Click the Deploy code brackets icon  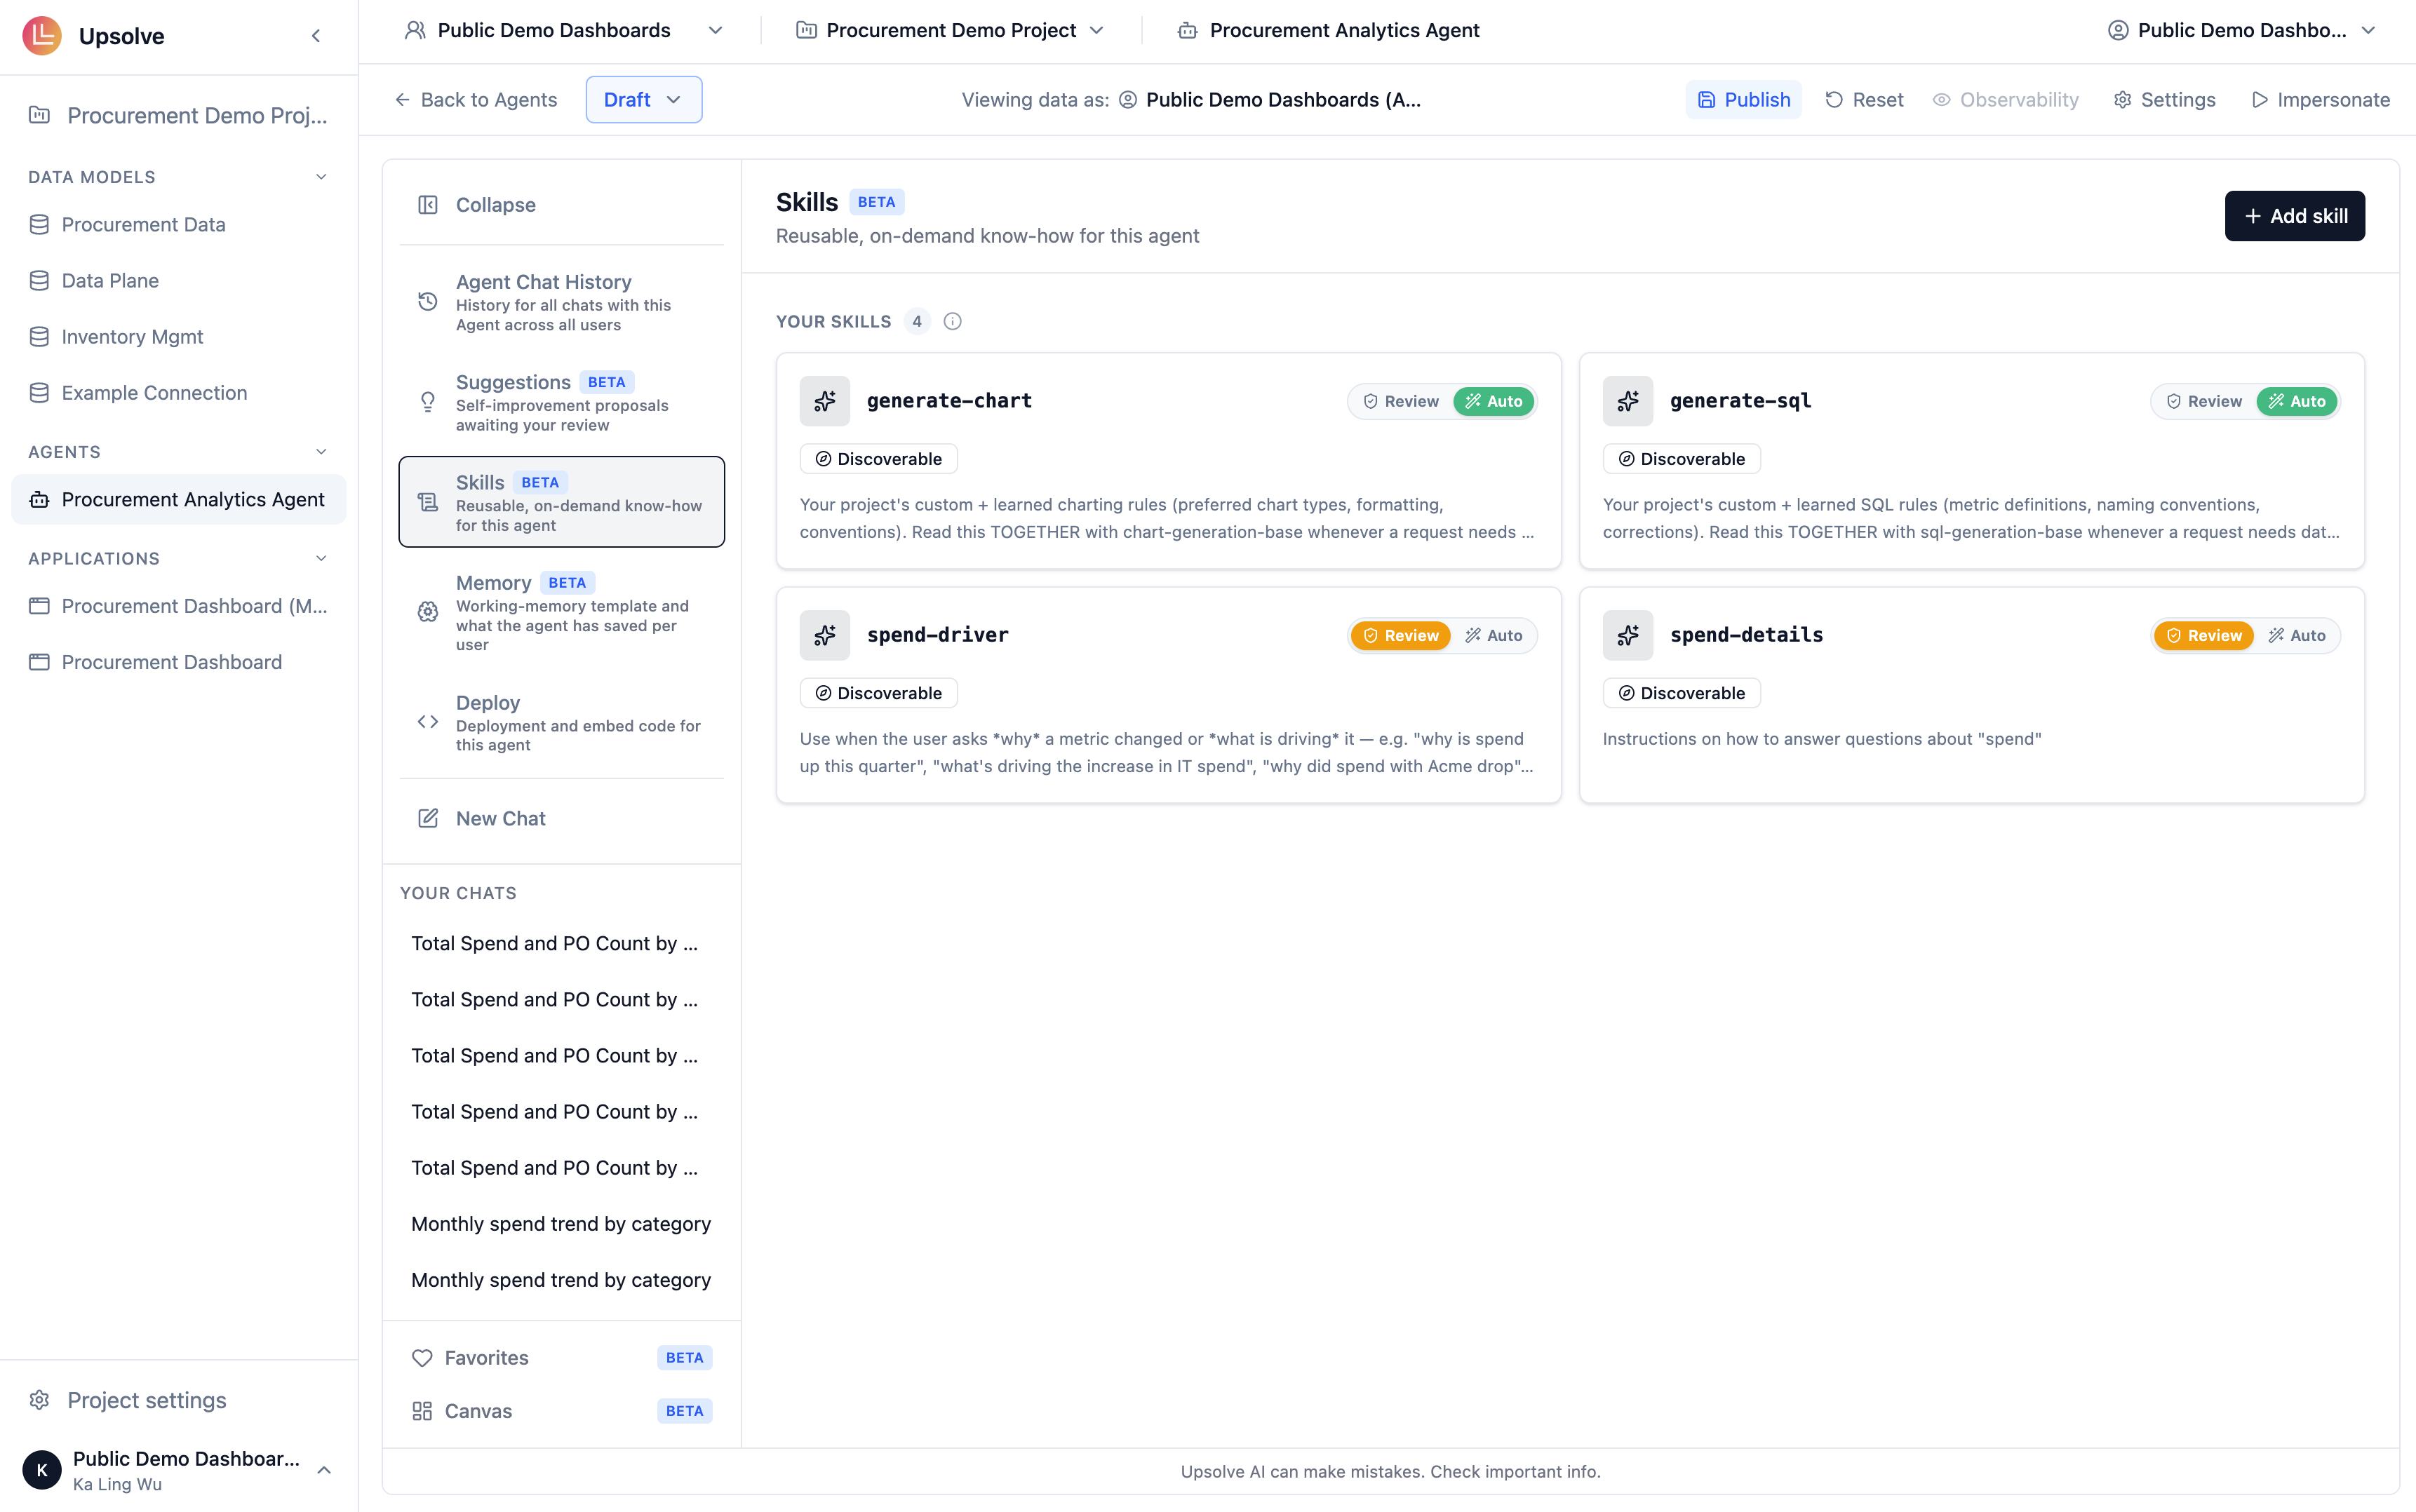pos(428,722)
